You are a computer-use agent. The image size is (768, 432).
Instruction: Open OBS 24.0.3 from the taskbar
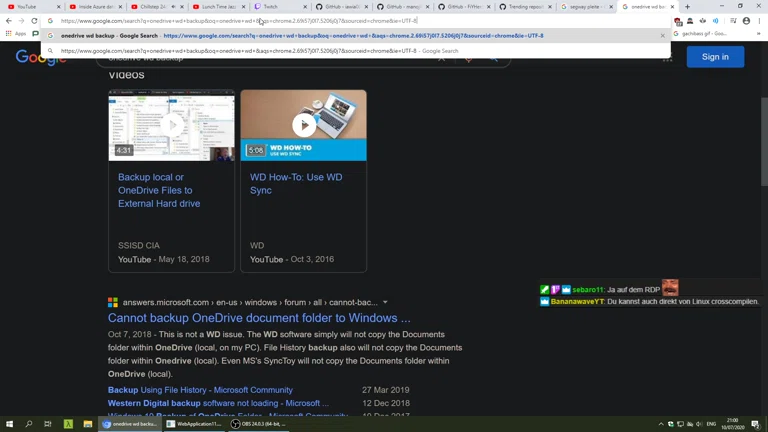(260, 424)
